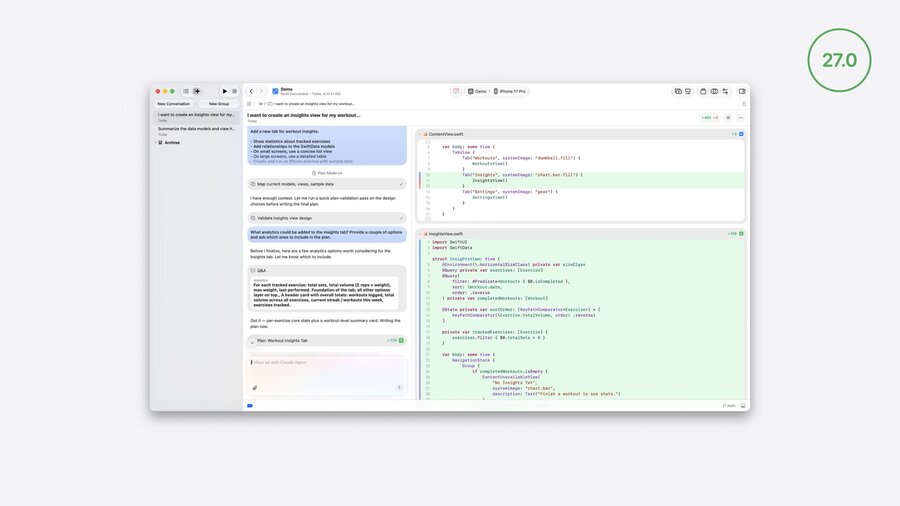Viewport: 900px width, 506px height.
Task: Click the 'main' branch label in the bottom bar
Action: [730, 406]
